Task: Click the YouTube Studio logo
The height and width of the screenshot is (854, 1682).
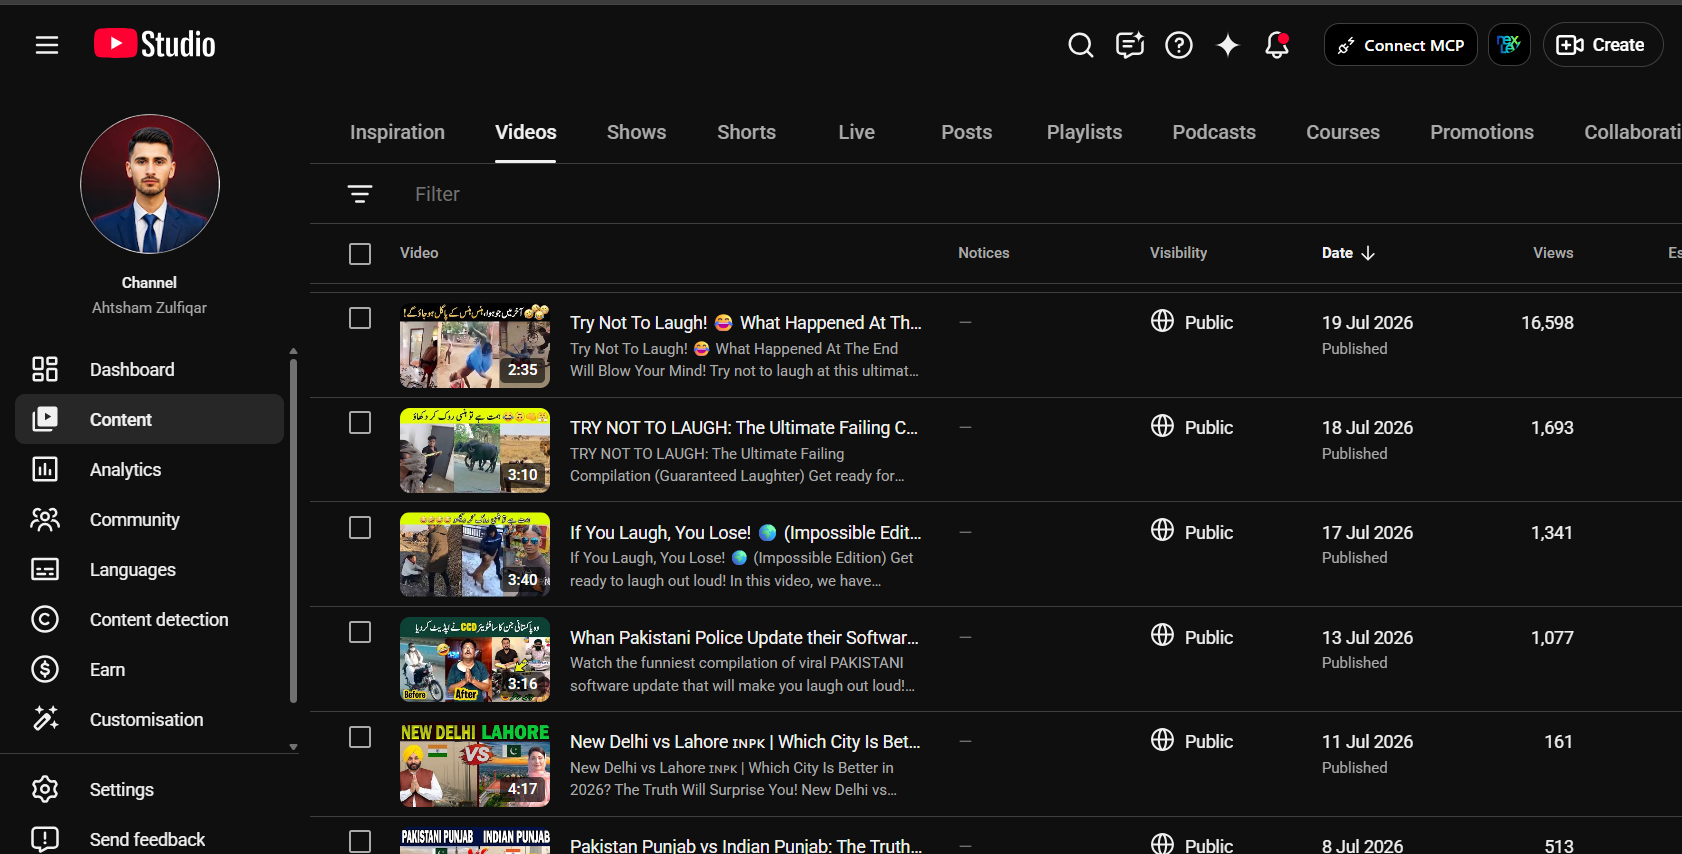Action: coord(155,44)
